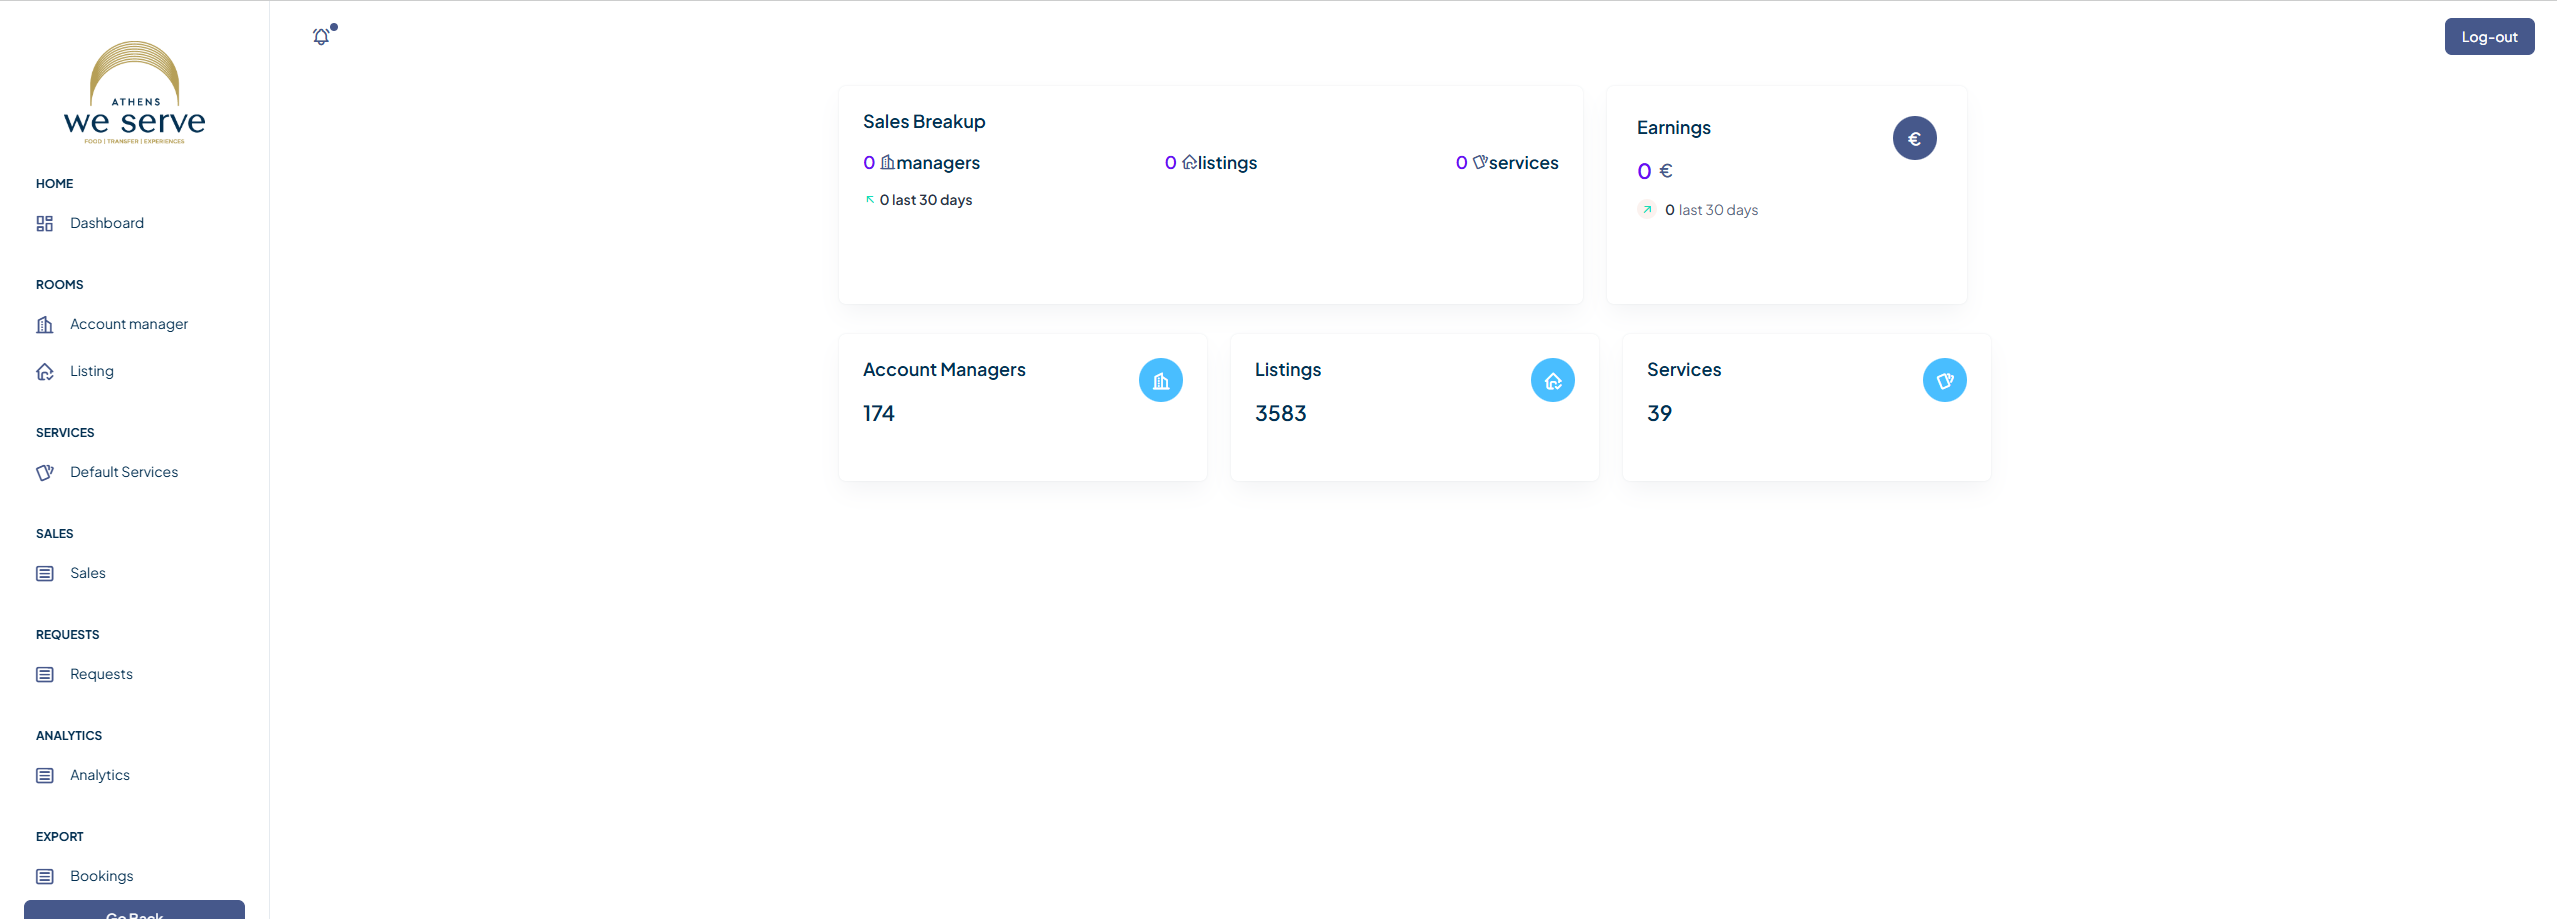2557x919 pixels.
Task: Click the Go Back button
Action: point(134,911)
